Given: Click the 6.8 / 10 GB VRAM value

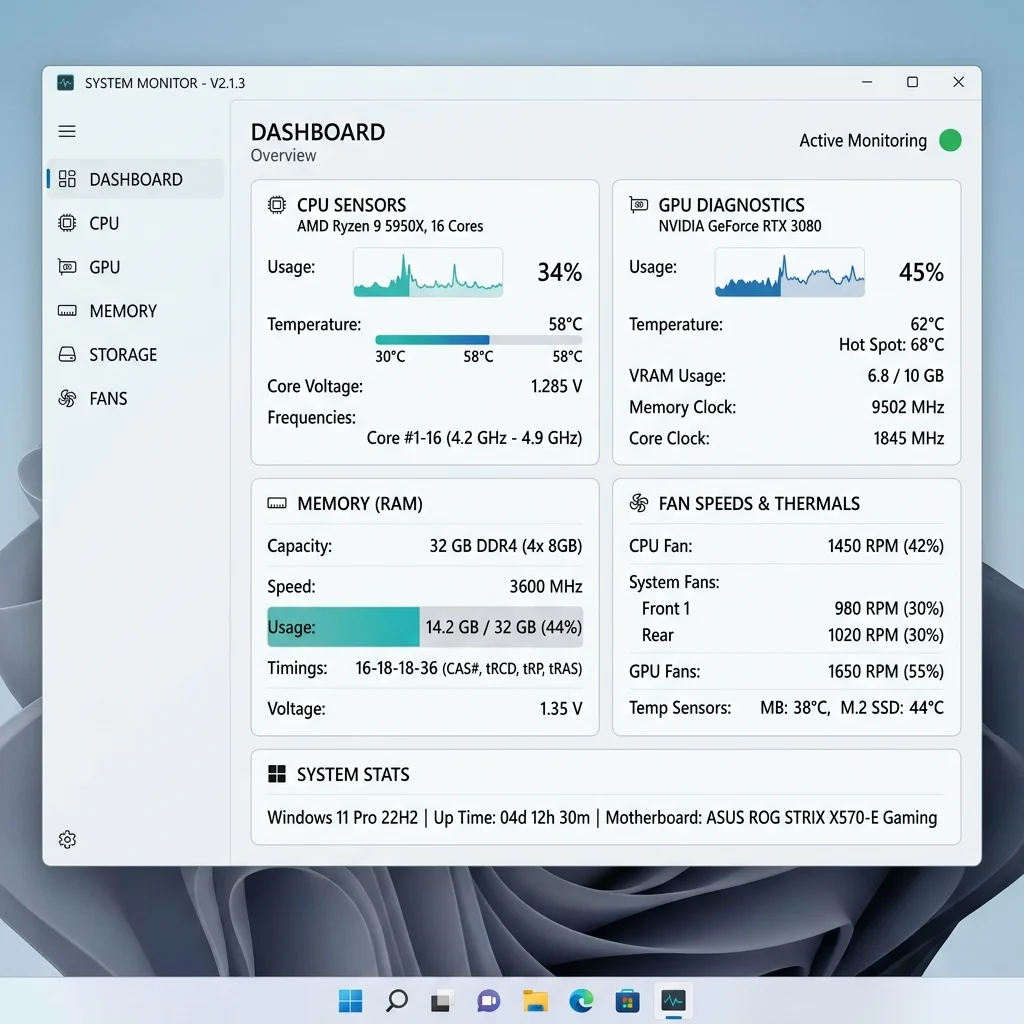Looking at the screenshot, I should (x=906, y=376).
